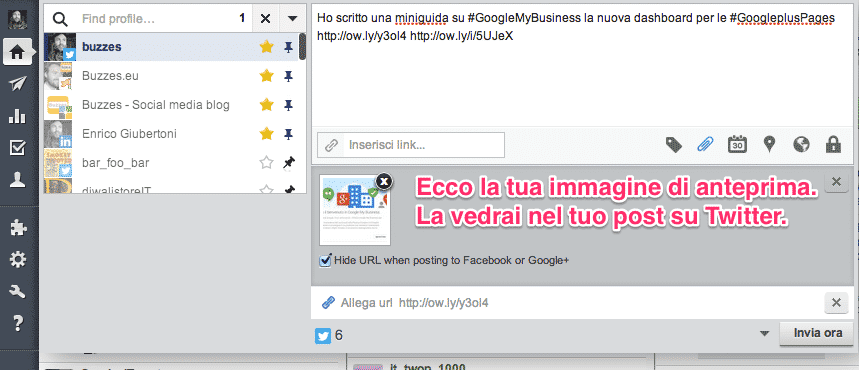Open the Settings gear icon

click(18, 260)
